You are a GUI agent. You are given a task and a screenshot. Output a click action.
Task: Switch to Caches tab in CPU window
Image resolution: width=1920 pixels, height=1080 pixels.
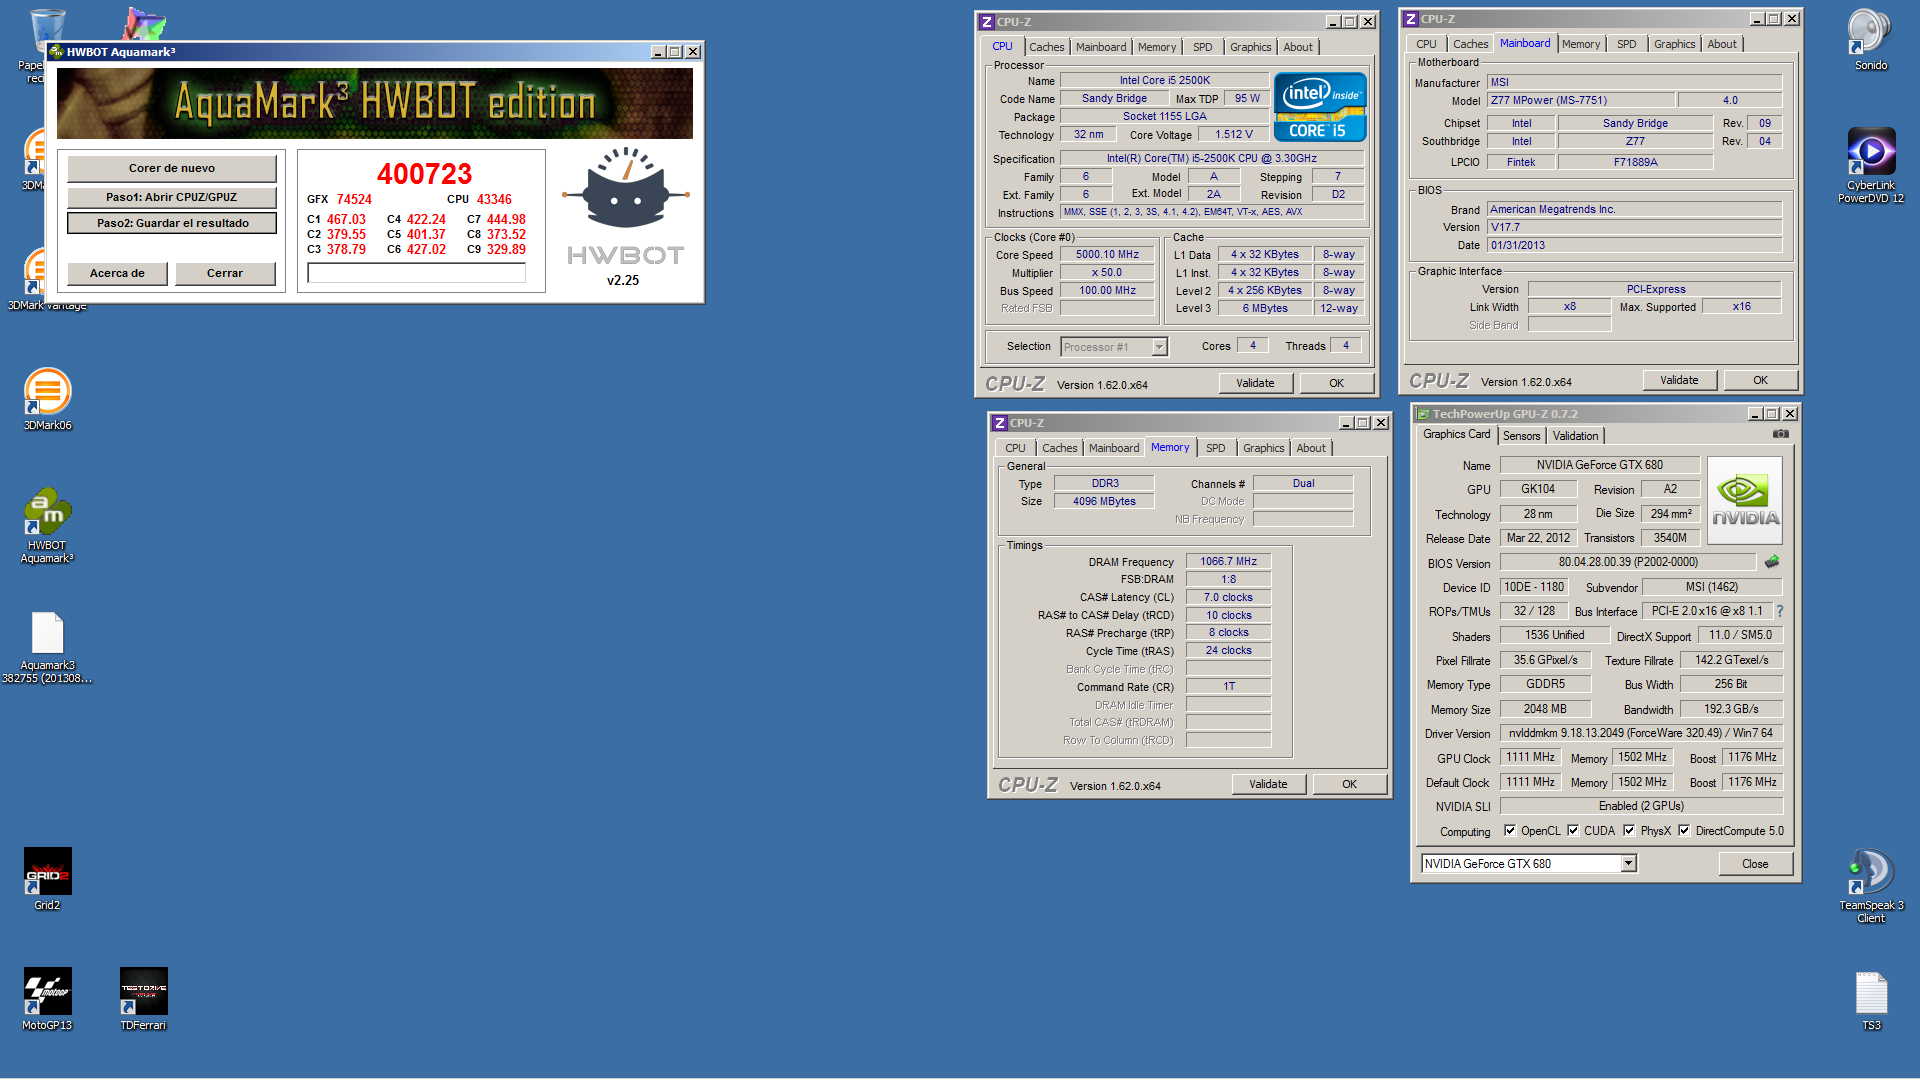(x=1046, y=47)
